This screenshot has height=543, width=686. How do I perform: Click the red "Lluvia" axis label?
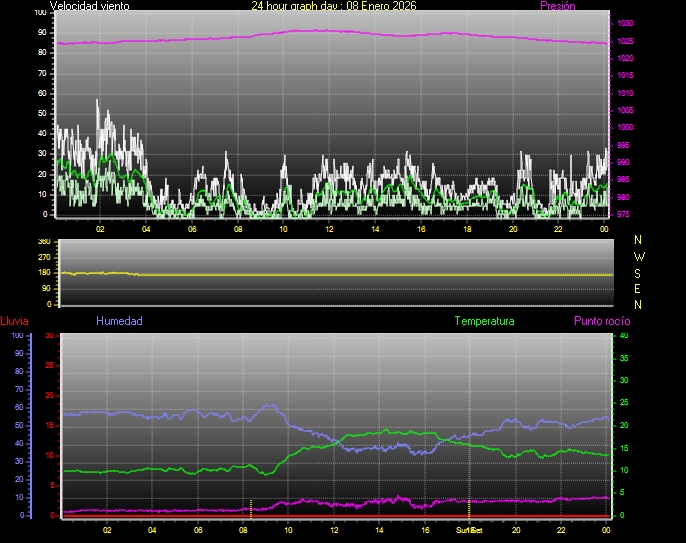14,321
